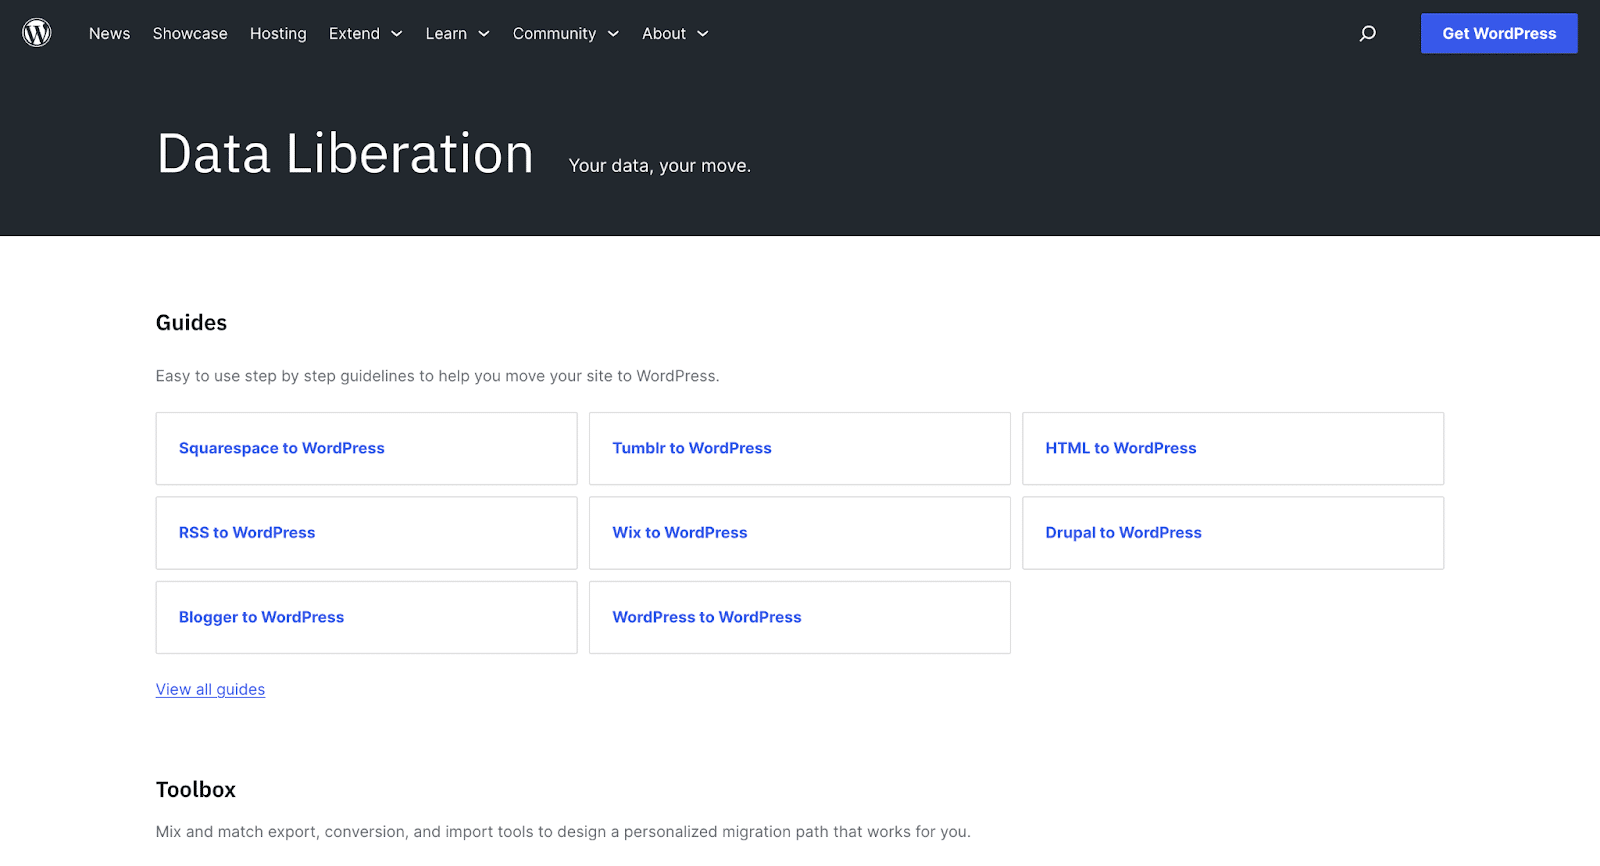Click the 'Mix and match export' description
The width and height of the screenshot is (1600, 866).
coord(563,832)
